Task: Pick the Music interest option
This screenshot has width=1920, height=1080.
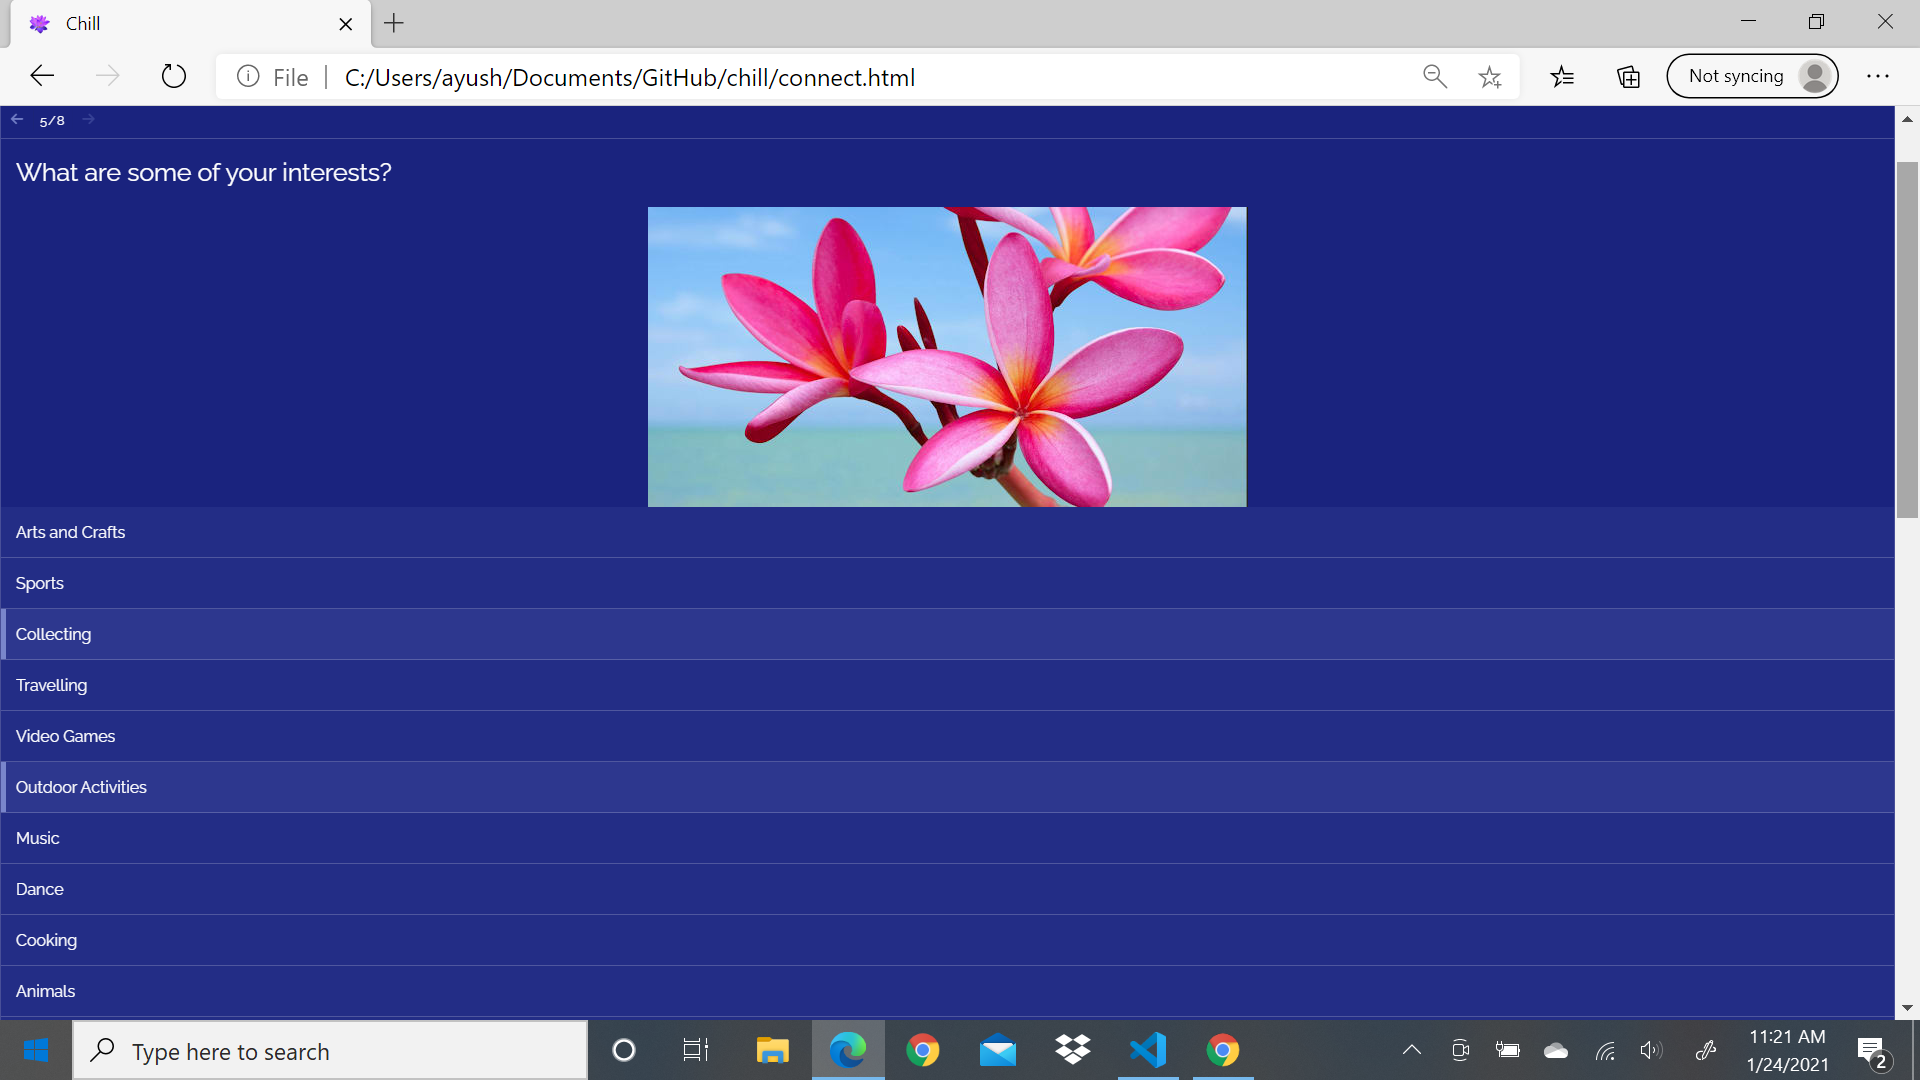Action: pyautogui.click(x=38, y=838)
